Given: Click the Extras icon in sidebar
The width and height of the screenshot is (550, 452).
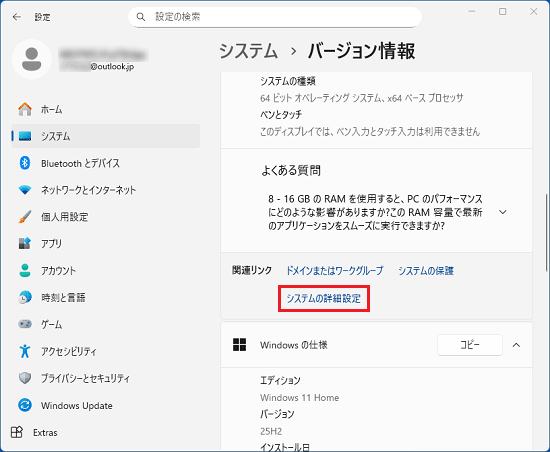Looking at the screenshot, I should coord(16,432).
